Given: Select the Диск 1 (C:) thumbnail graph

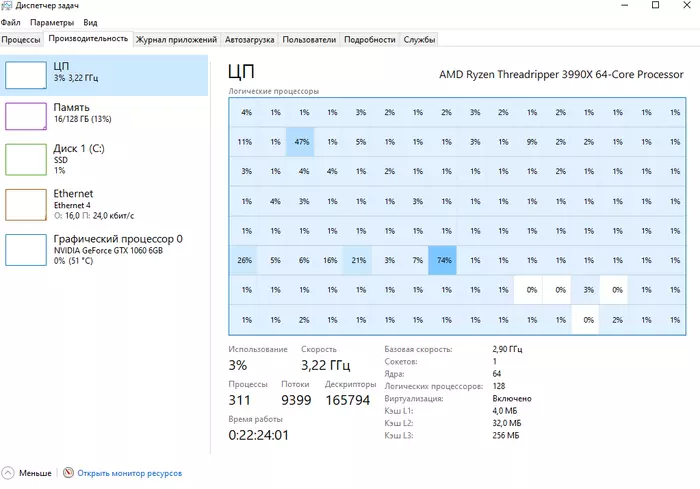Looking at the screenshot, I should coord(26,159).
